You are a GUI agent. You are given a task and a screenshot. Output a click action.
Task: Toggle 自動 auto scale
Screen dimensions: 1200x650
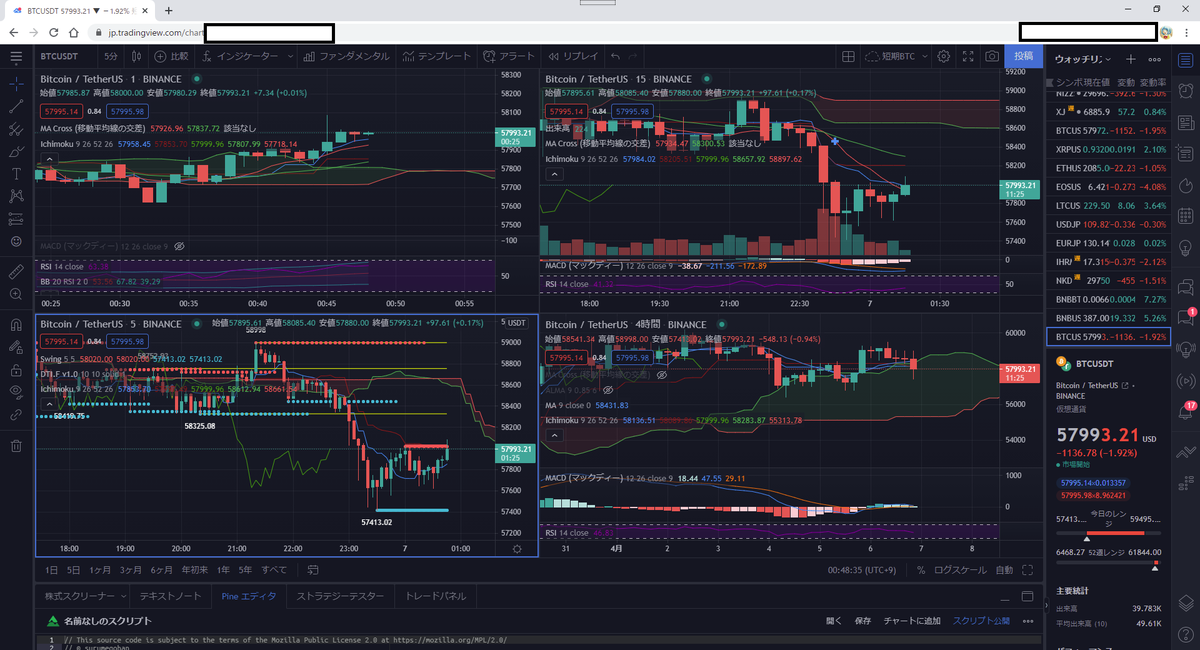(1004, 570)
